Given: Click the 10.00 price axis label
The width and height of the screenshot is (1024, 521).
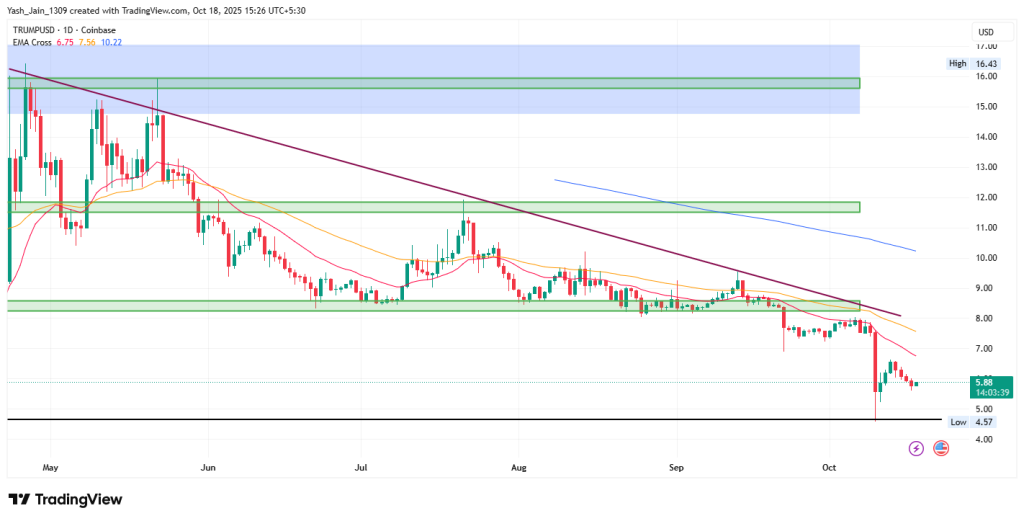Looking at the screenshot, I should (x=985, y=258).
